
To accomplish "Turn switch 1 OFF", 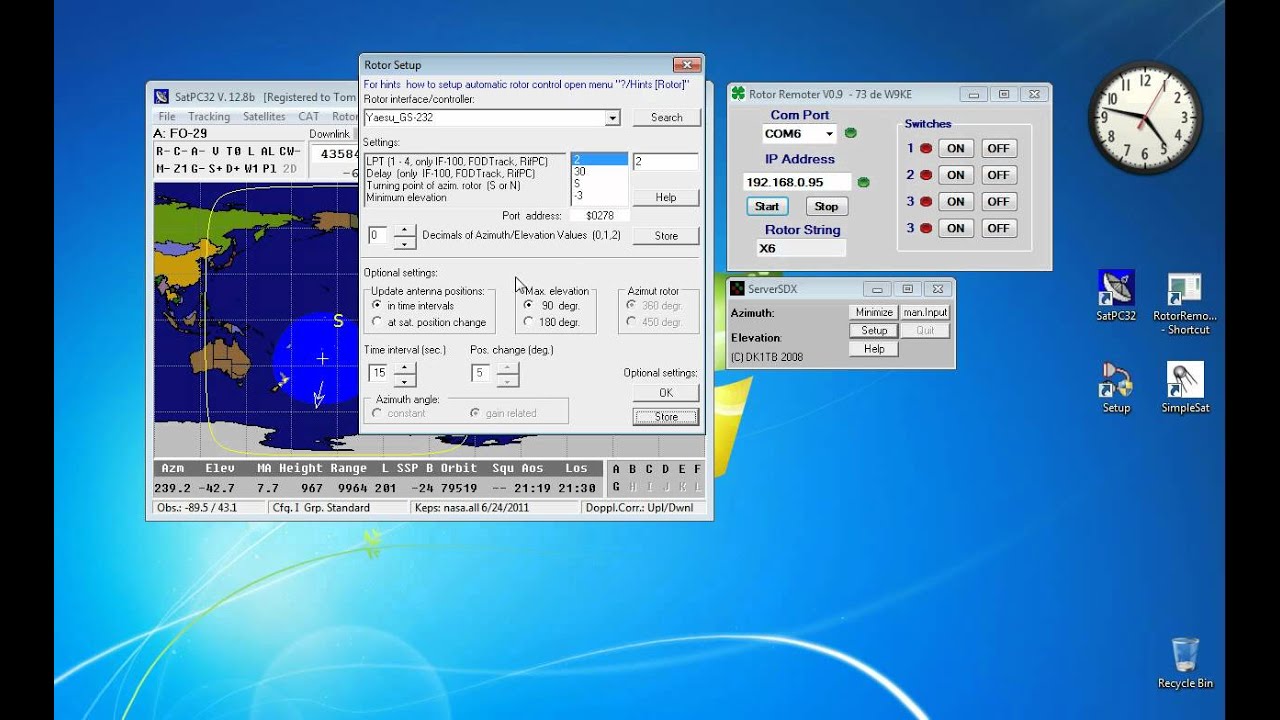I will coord(998,148).
